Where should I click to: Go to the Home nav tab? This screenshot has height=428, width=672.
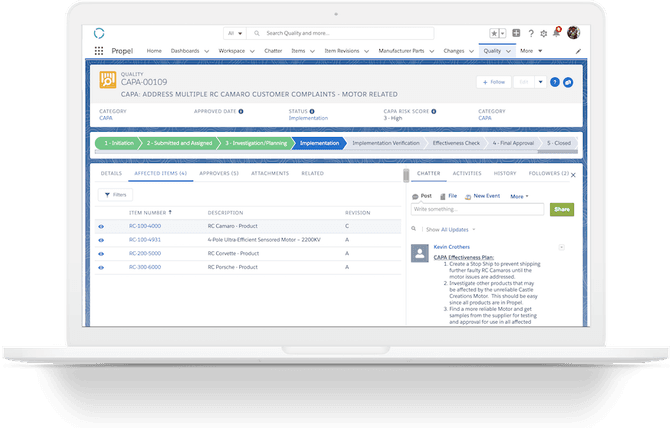pyautogui.click(x=154, y=51)
